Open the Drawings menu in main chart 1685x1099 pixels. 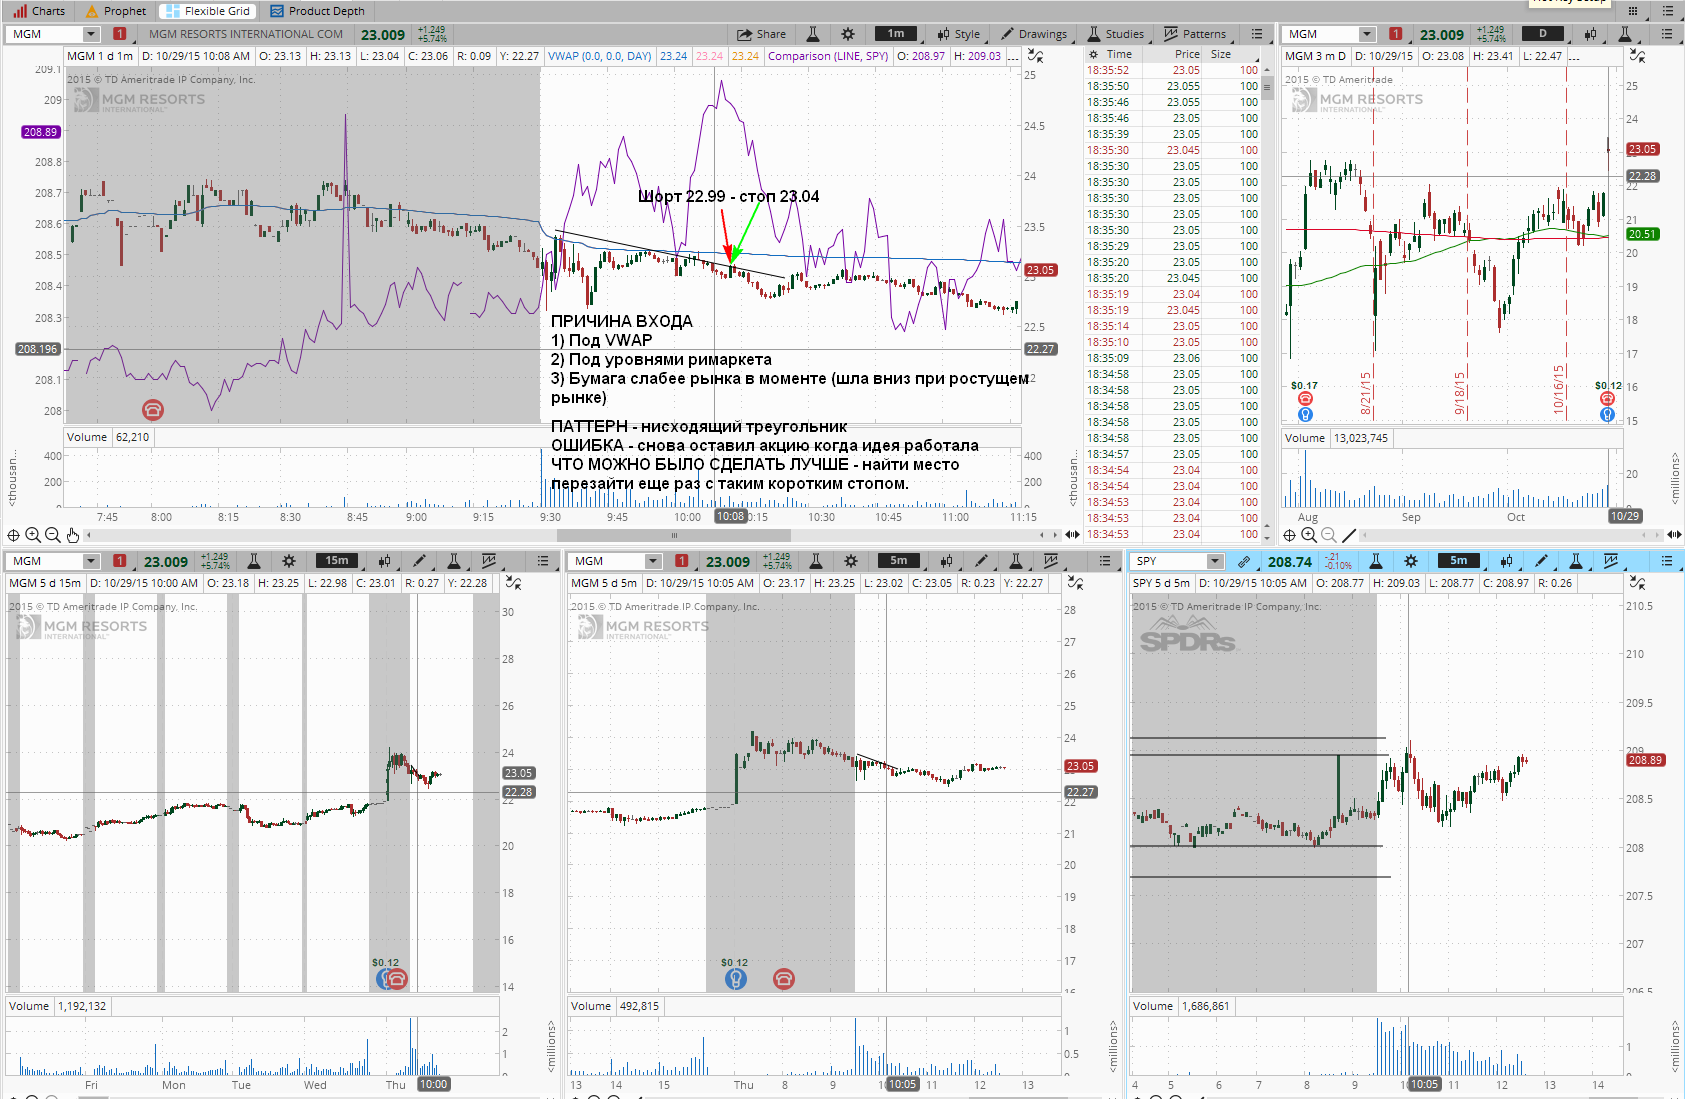coord(1034,34)
